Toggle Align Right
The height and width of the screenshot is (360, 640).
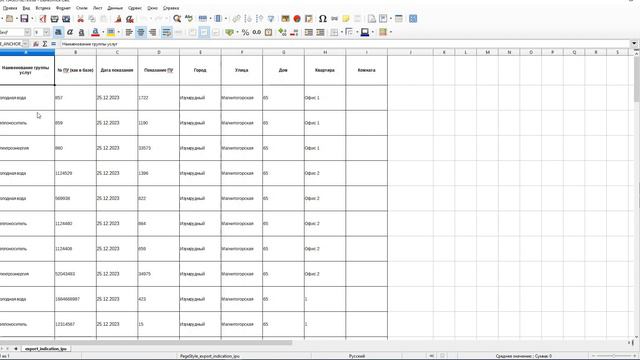click(153, 32)
